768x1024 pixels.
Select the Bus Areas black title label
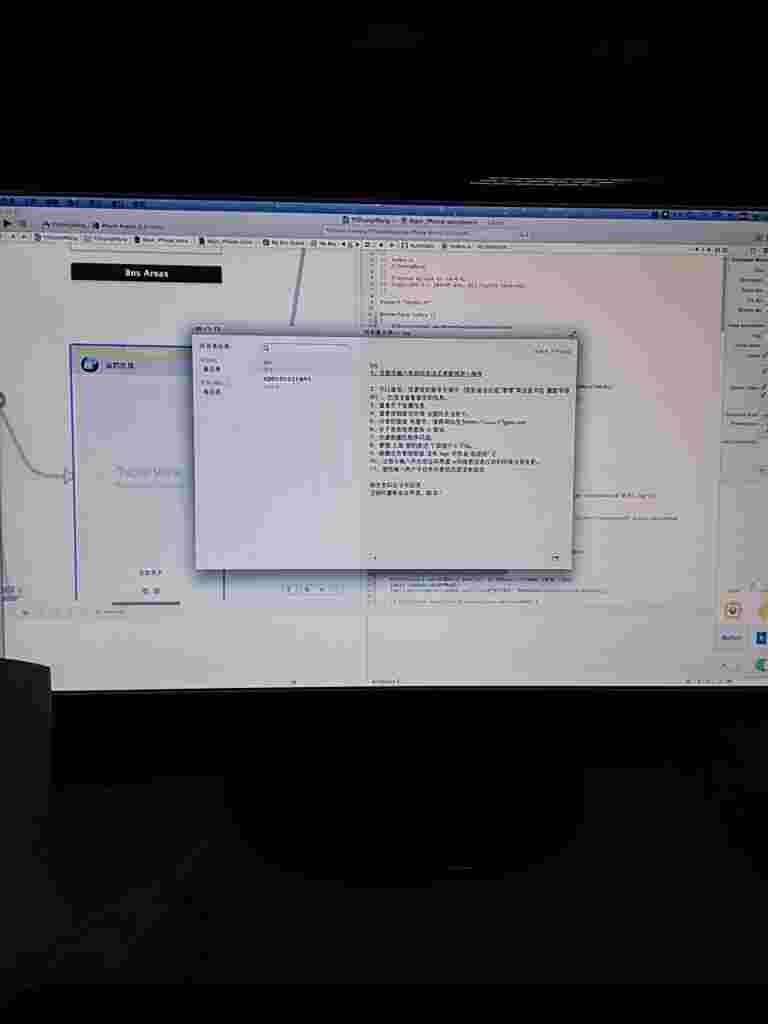coord(146,273)
